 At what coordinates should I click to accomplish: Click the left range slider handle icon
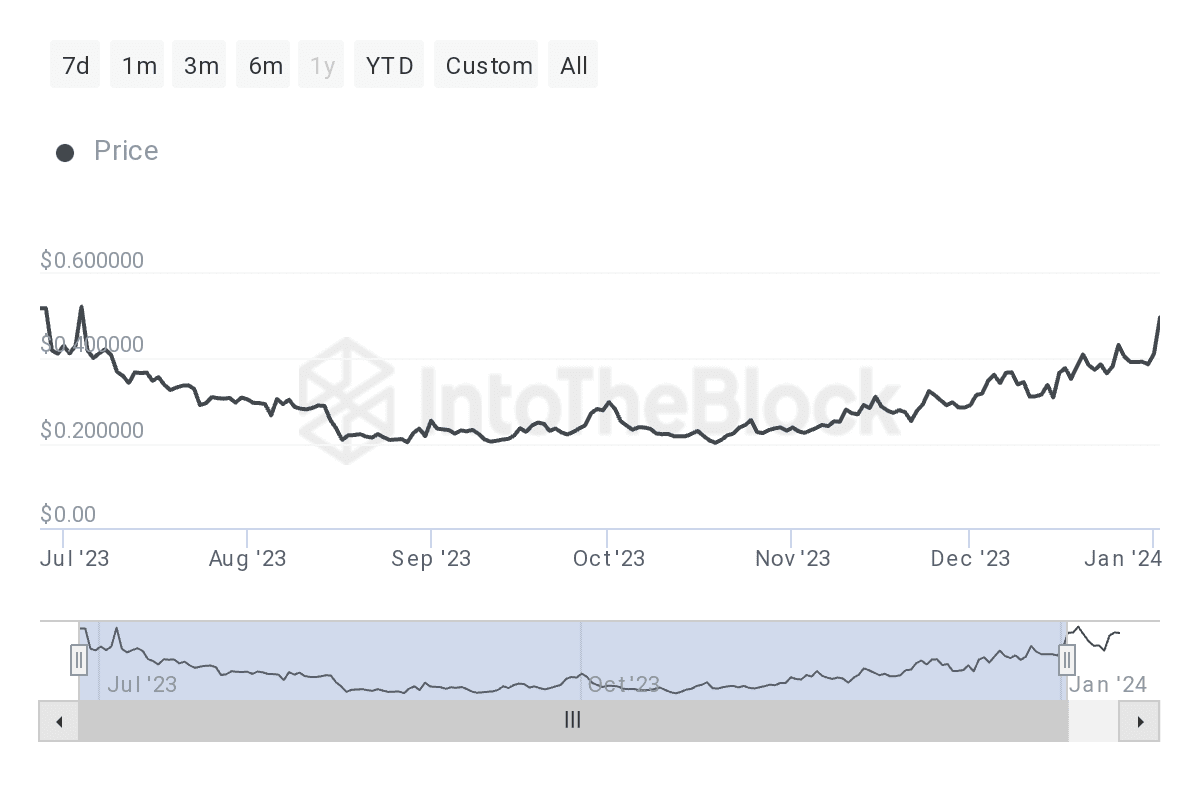(79, 660)
